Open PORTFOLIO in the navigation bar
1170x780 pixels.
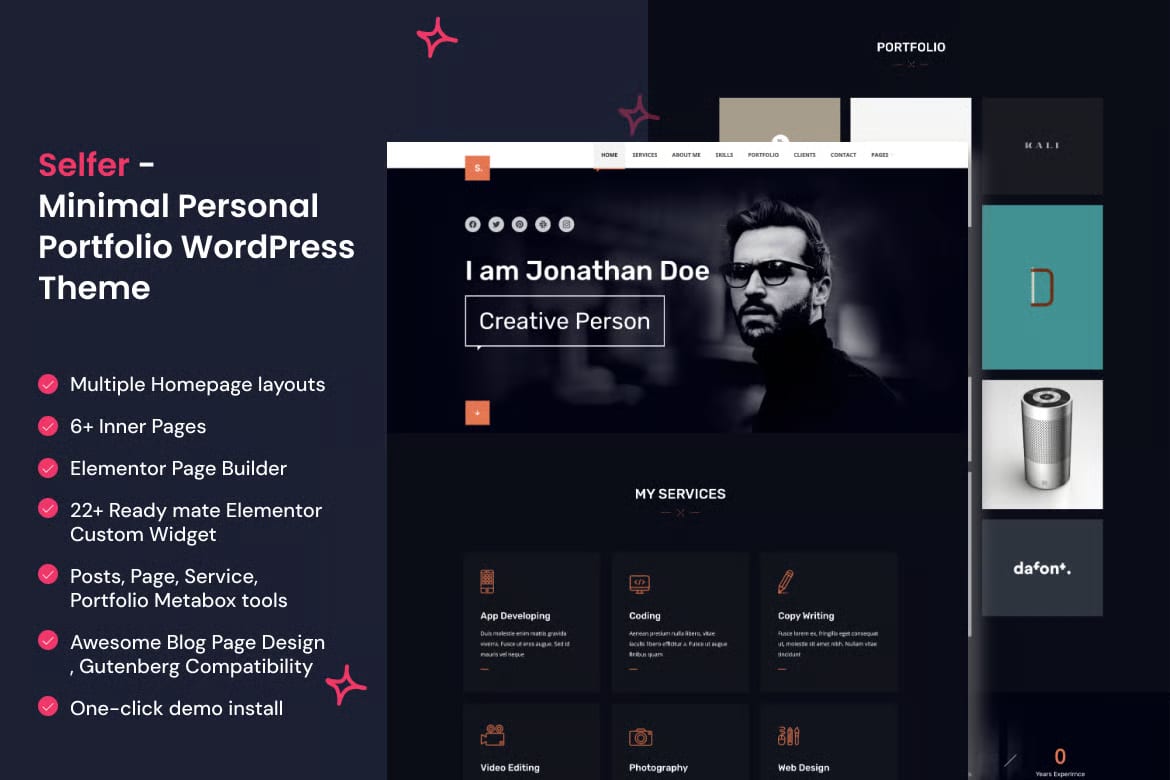(x=763, y=155)
